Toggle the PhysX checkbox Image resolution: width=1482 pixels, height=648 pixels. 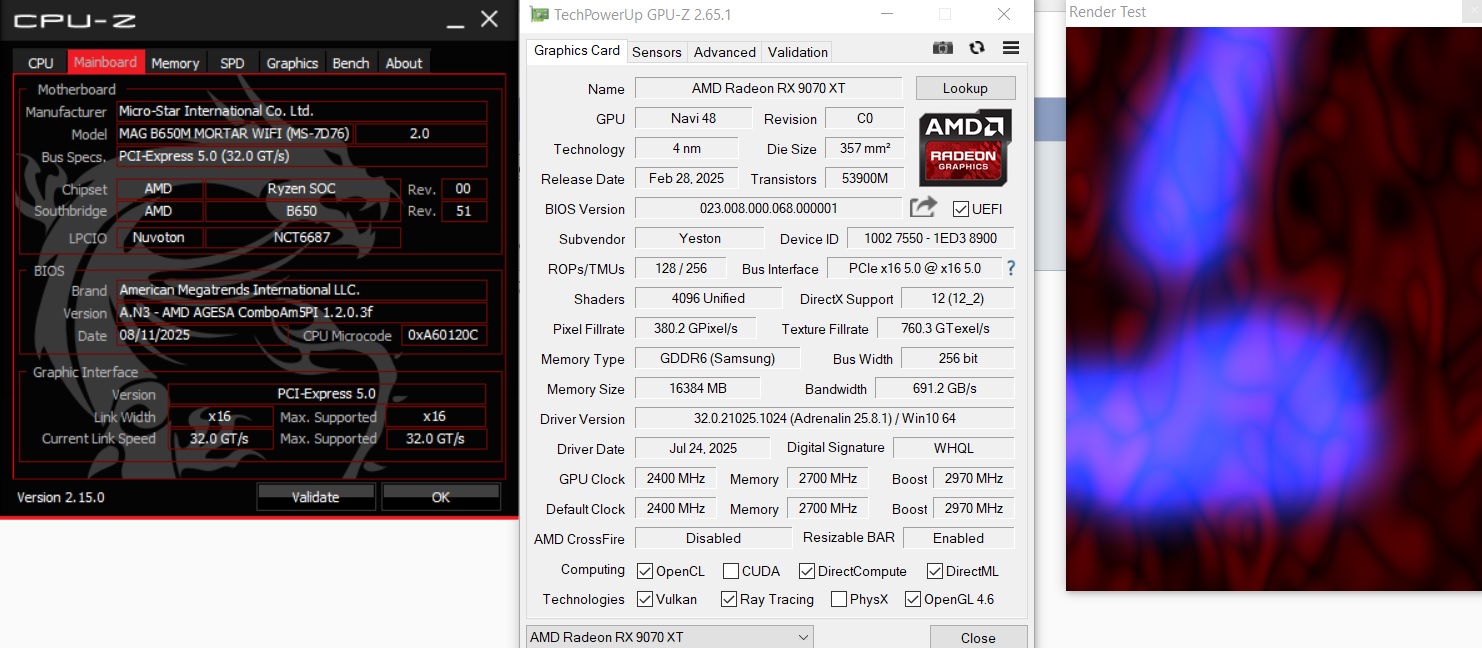click(x=839, y=599)
